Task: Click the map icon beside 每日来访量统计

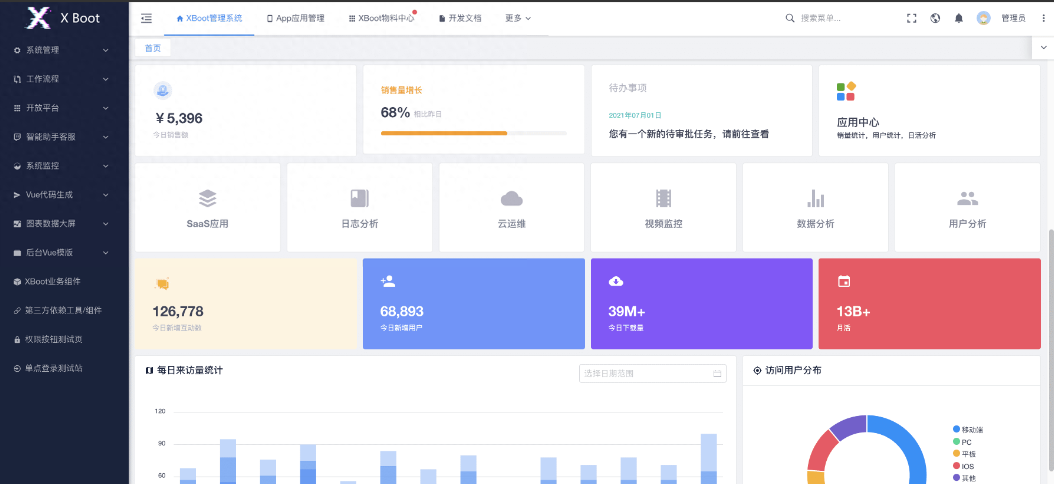Action: coord(149,370)
